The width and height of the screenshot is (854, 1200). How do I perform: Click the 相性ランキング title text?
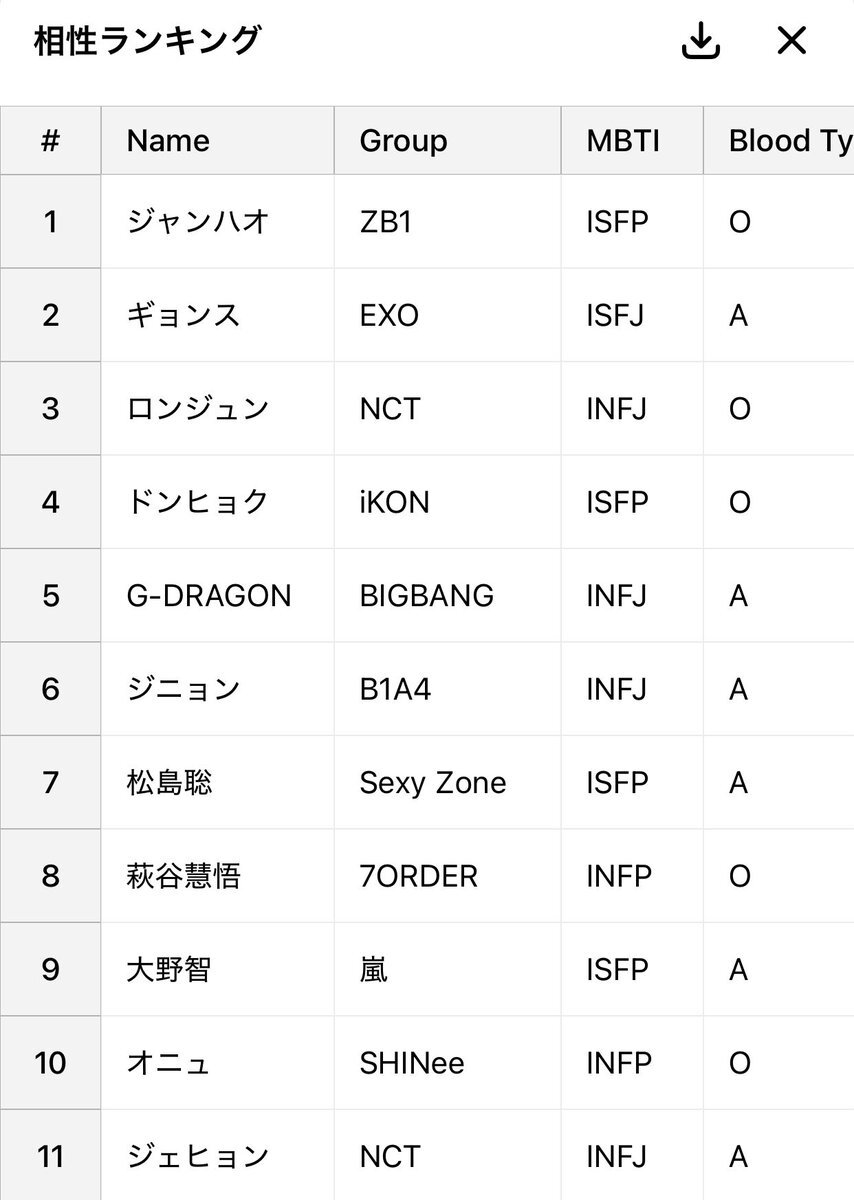(x=147, y=41)
